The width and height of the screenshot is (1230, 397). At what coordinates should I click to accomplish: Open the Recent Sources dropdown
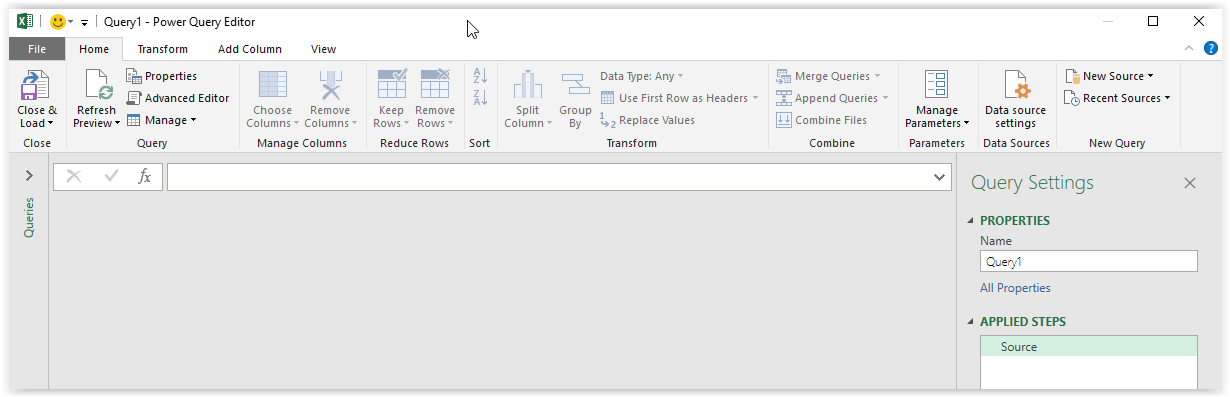tap(1117, 98)
